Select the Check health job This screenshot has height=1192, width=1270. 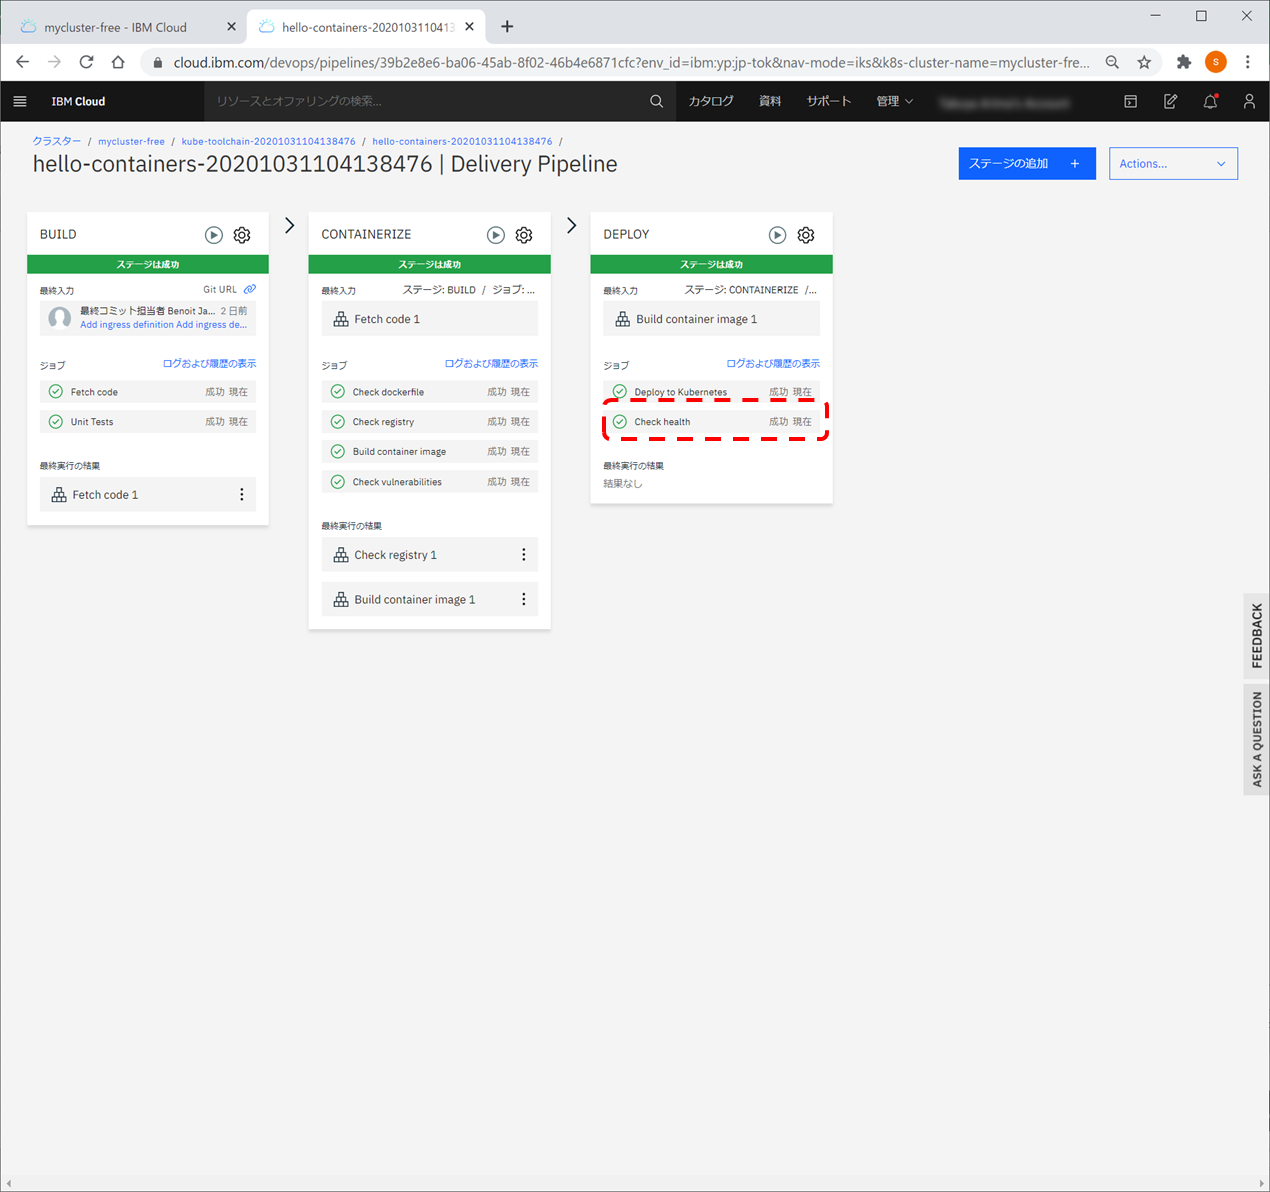coord(712,422)
